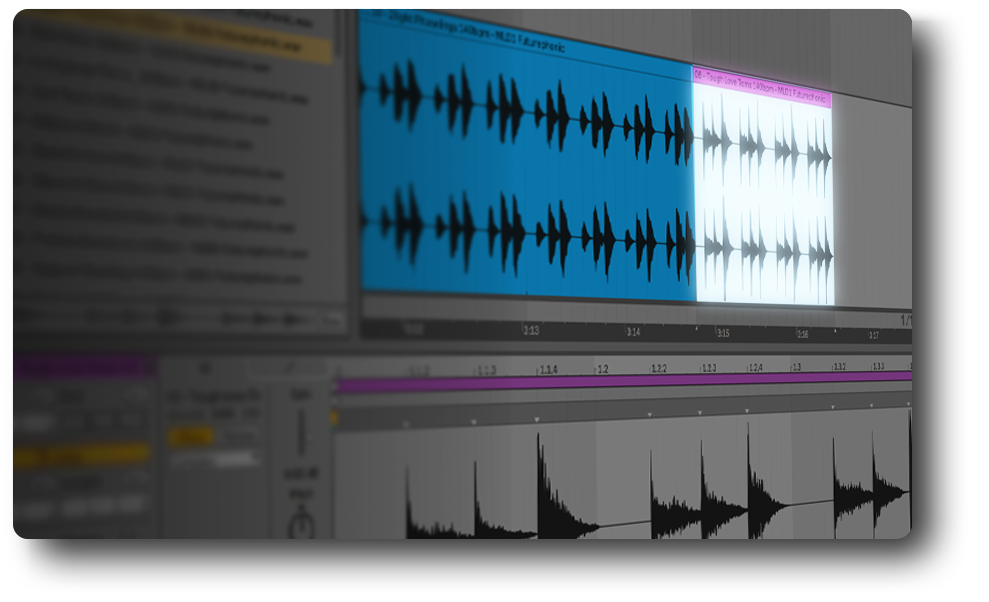
Task: Click the preview bar below browser list
Action: (180, 318)
